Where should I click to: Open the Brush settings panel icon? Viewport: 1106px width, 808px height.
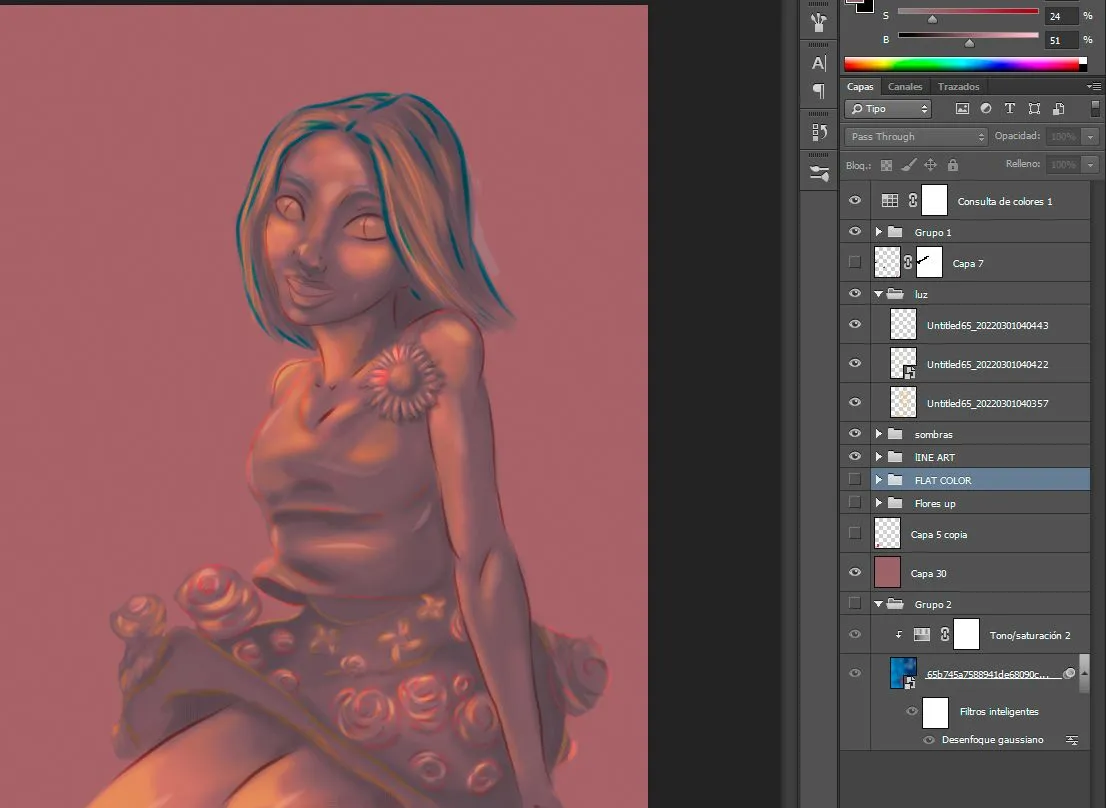819,173
